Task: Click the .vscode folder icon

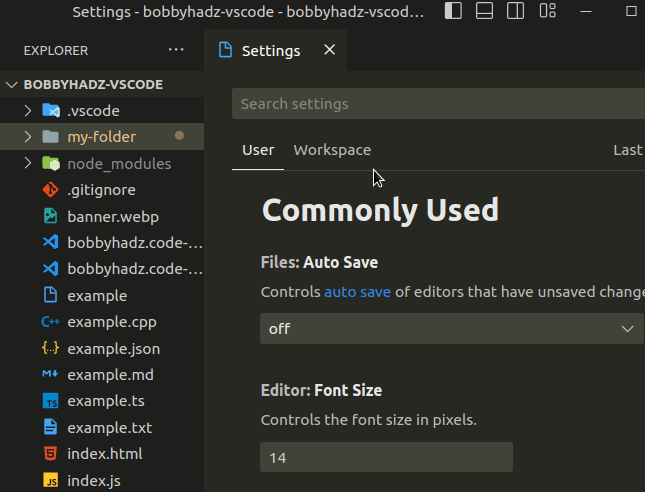Action: pyautogui.click(x=51, y=110)
